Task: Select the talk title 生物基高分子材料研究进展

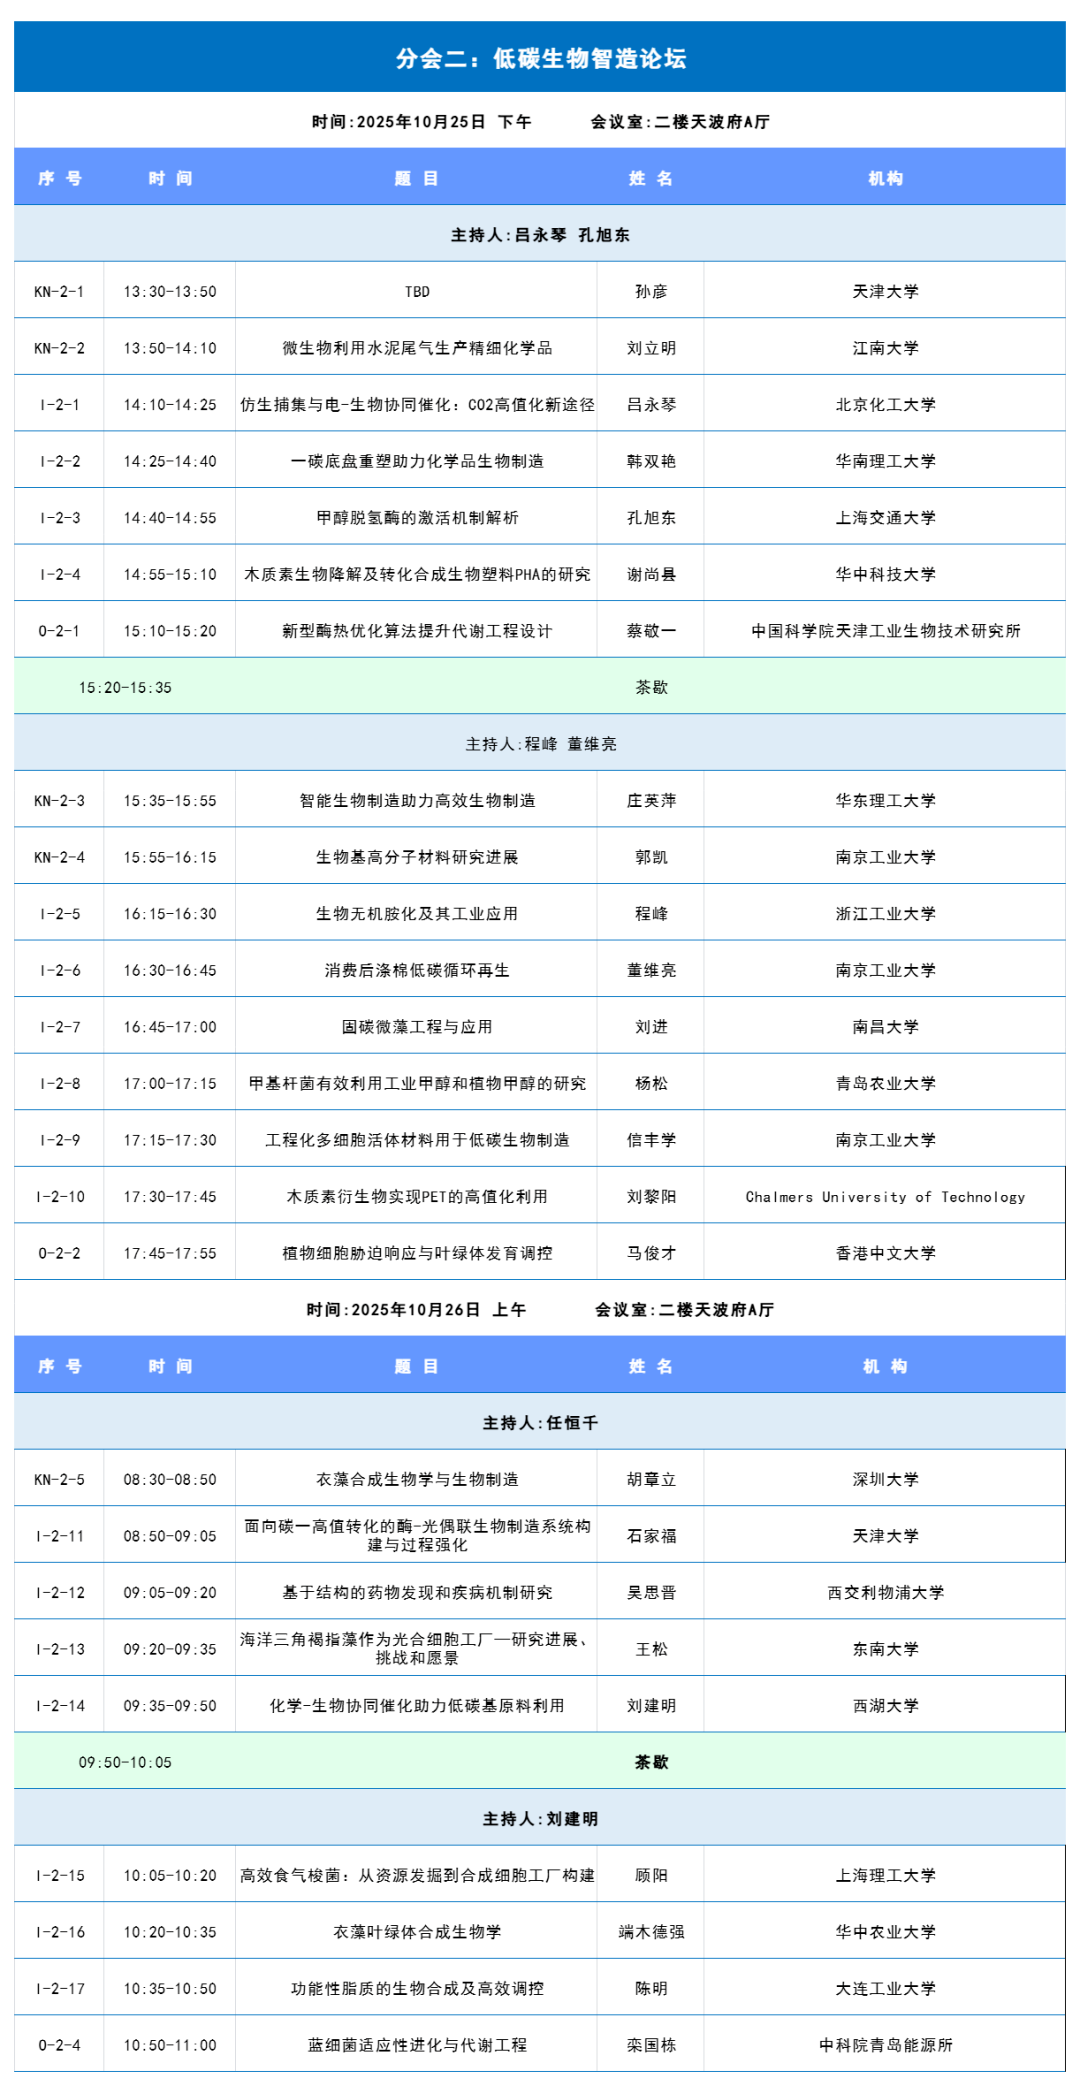Action: tap(417, 857)
